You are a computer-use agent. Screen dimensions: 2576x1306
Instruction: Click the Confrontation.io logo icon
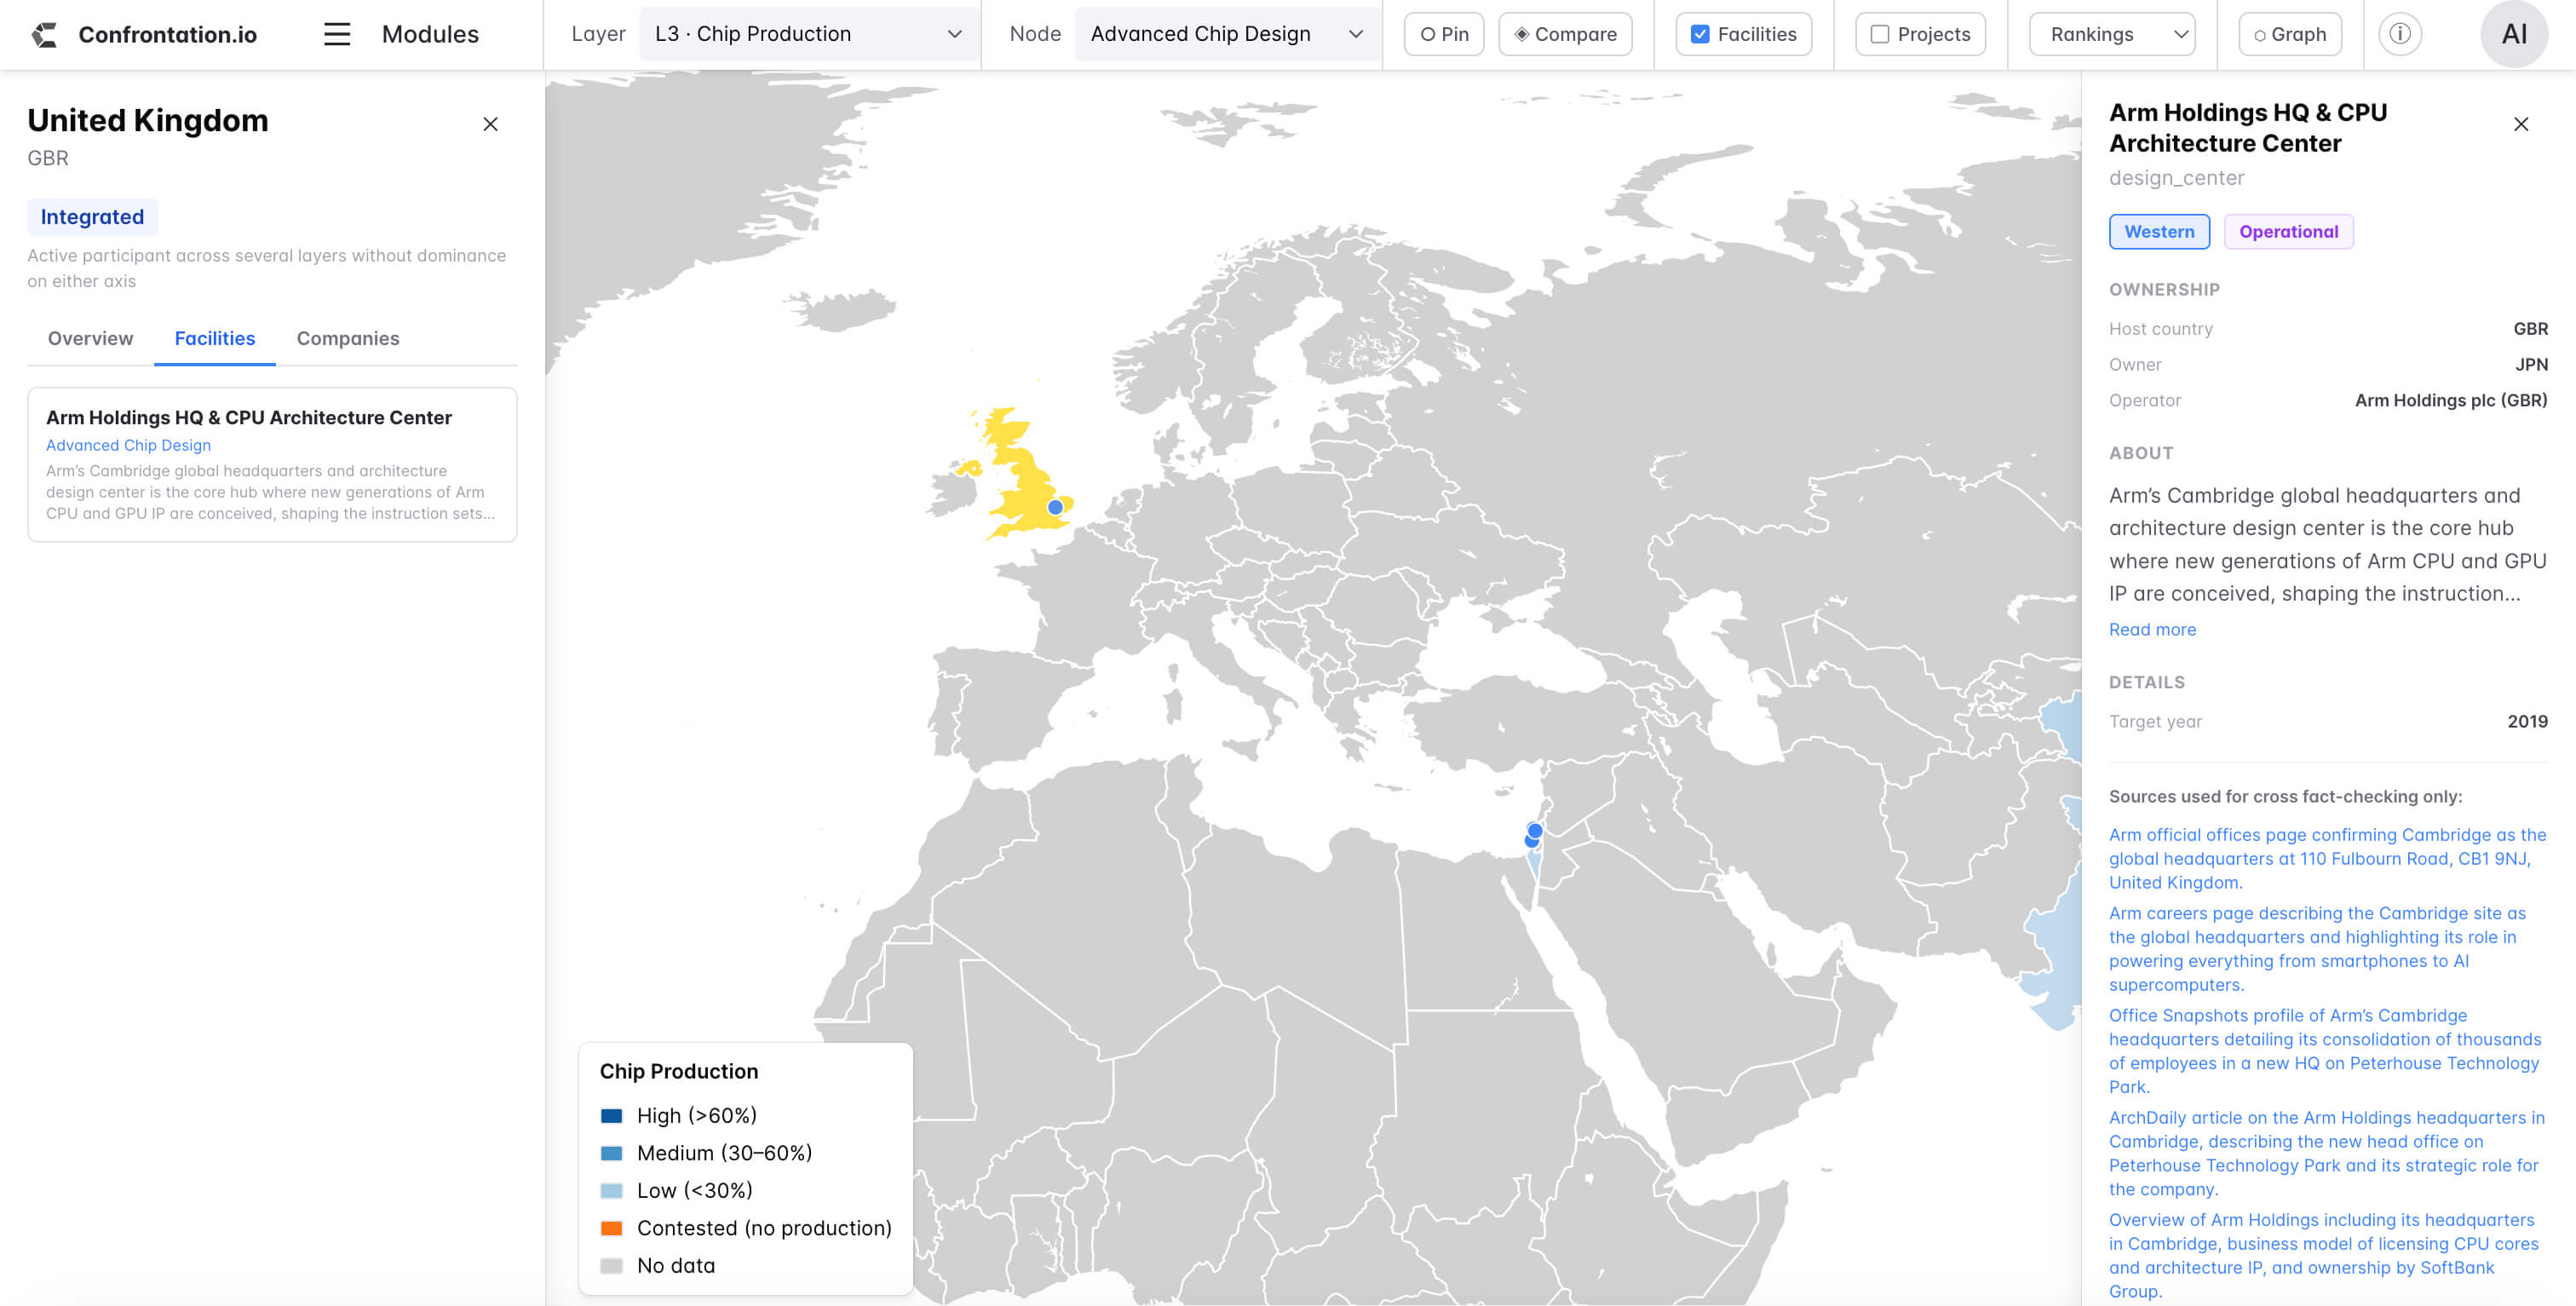point(44,35)
